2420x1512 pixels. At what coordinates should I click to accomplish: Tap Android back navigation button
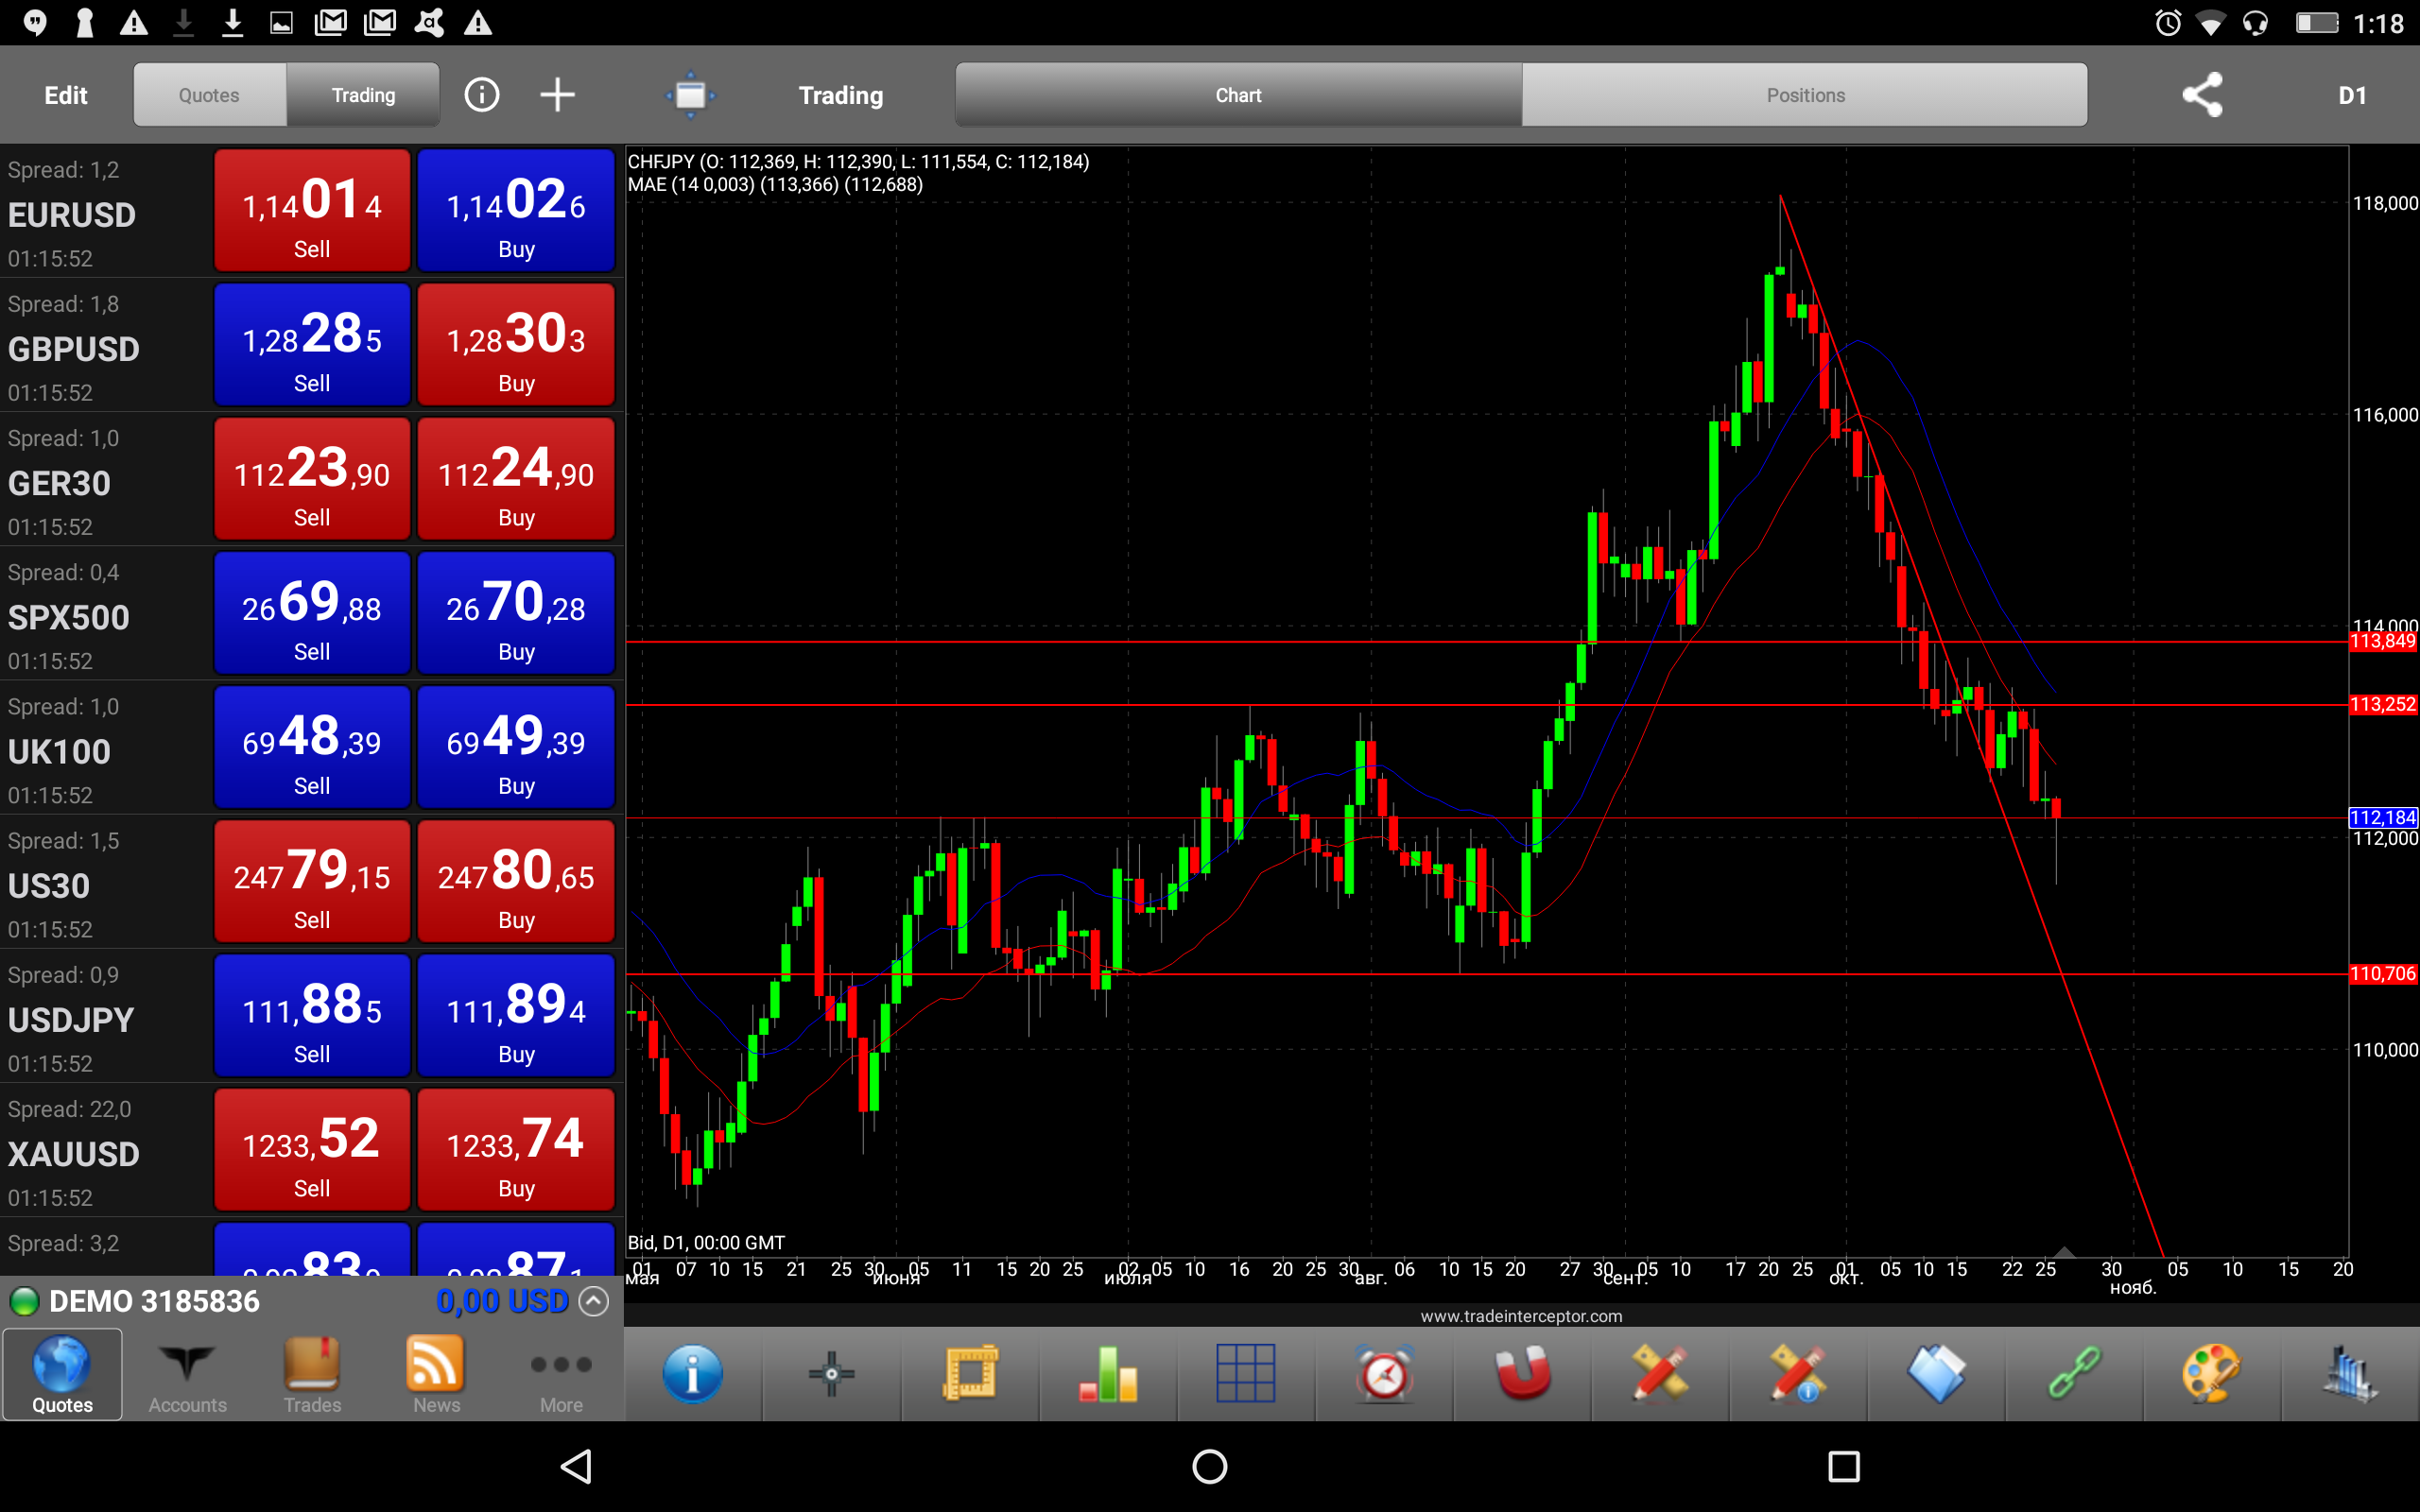(x=577, y=1467)
